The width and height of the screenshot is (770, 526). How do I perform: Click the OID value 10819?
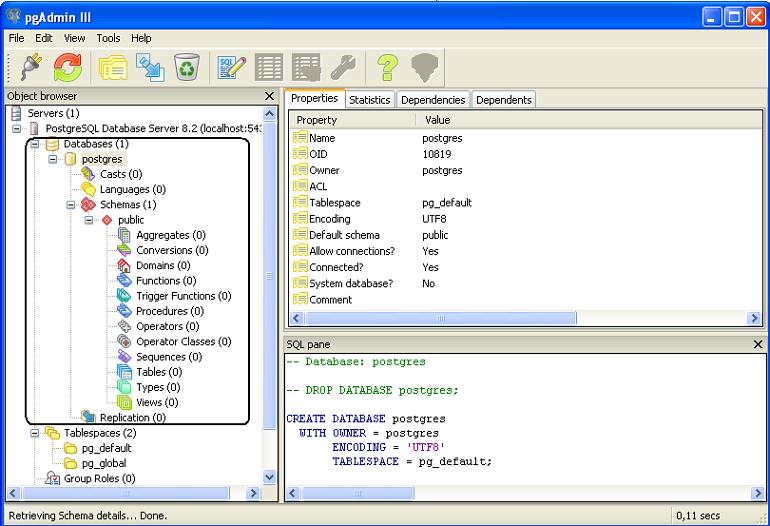pyautogui.click(x=437, y=154)
